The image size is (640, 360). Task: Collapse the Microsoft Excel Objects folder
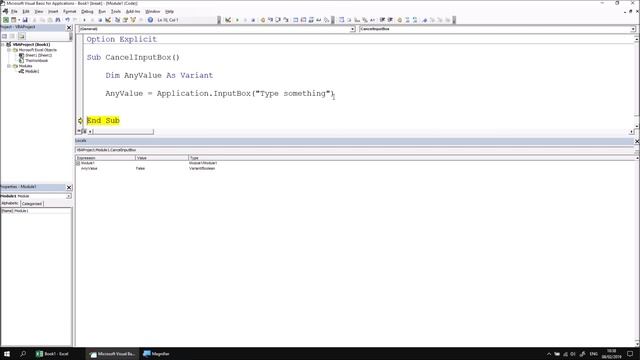[x=9, y=50]
